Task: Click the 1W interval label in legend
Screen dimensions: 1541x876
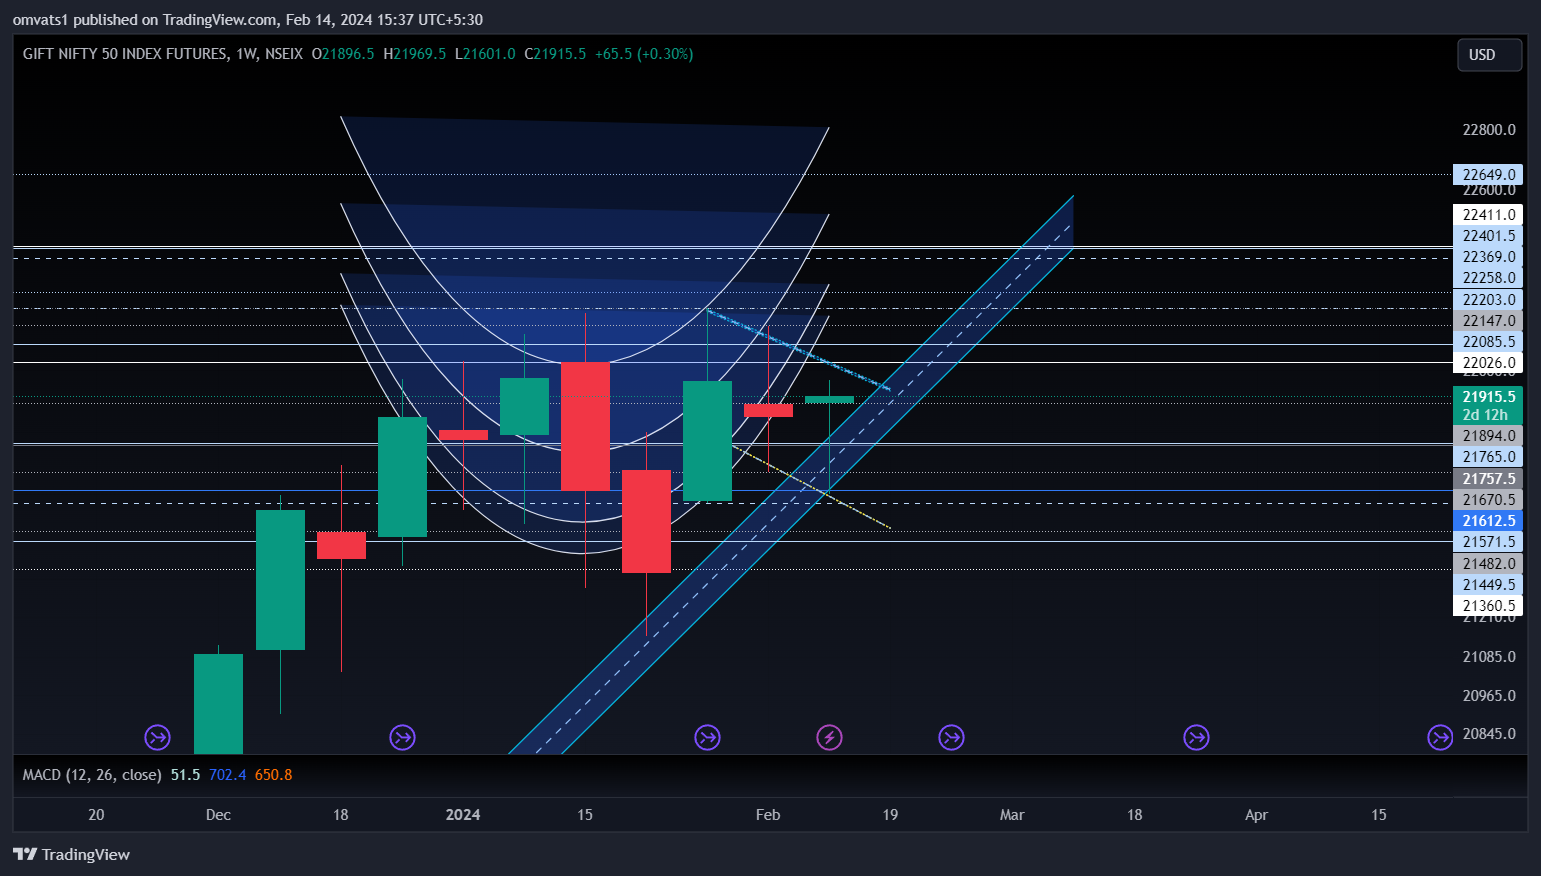Action: click(247, 54)
